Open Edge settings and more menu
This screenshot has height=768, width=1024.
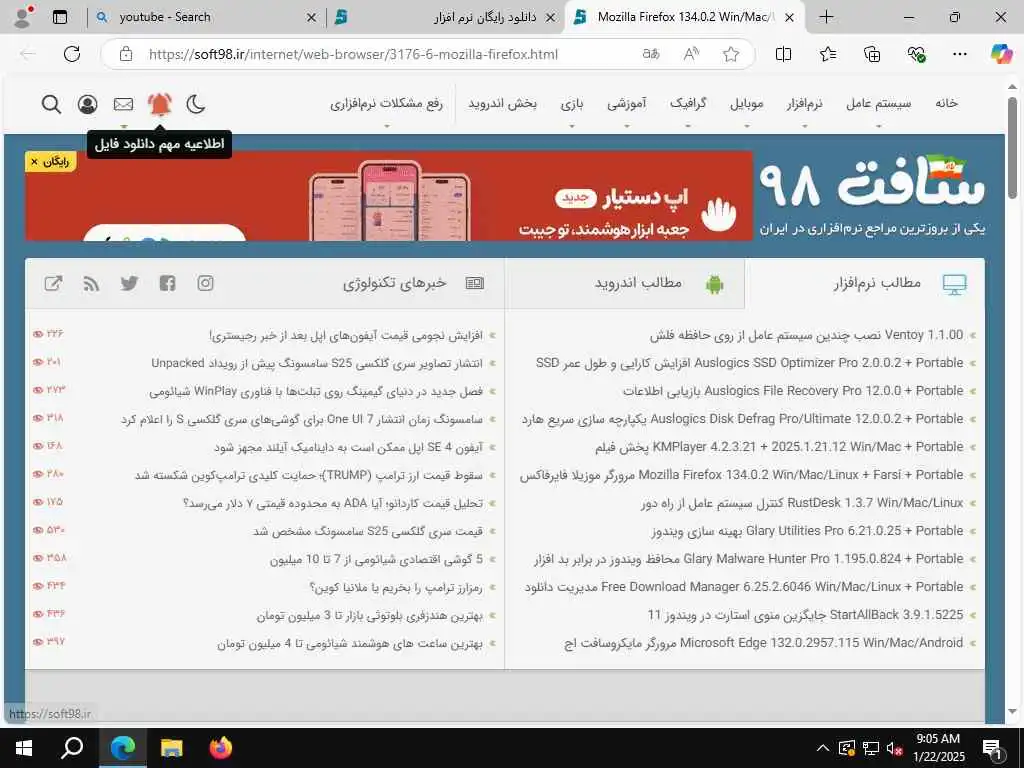[959, 54]
